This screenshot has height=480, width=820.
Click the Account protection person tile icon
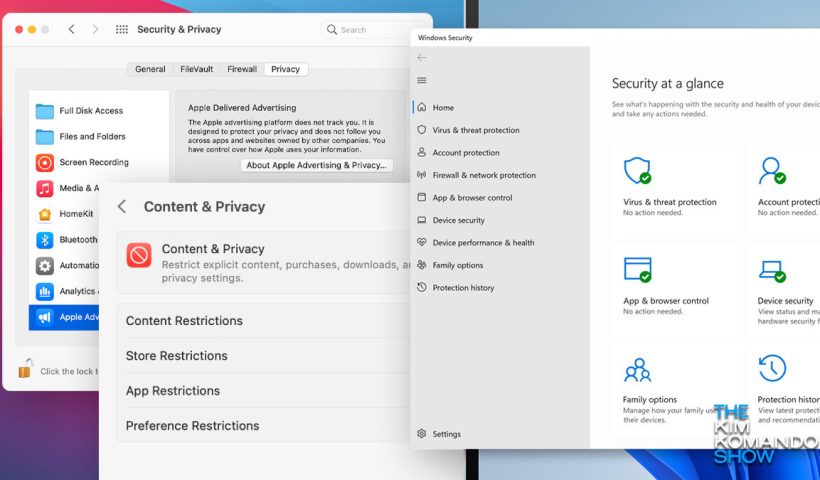click(772, 170)
